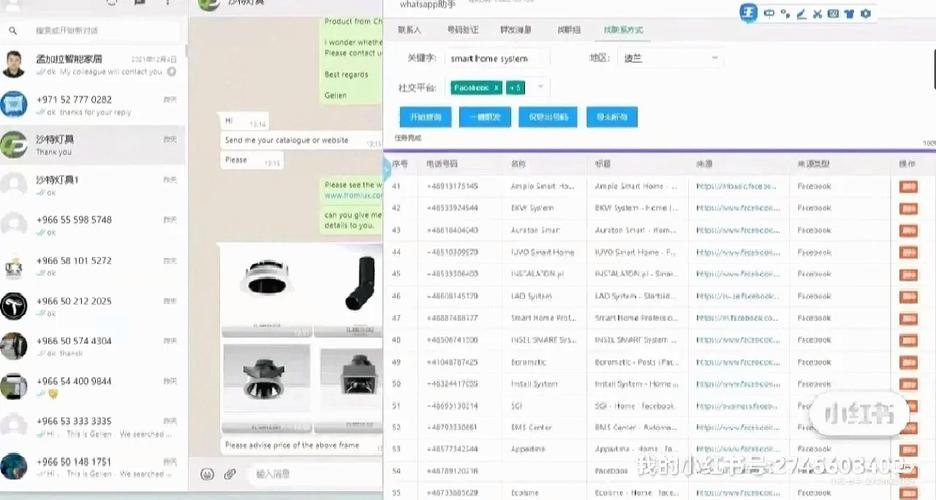Open the 沙特灯具1 conversation

(x=93, y=186)
